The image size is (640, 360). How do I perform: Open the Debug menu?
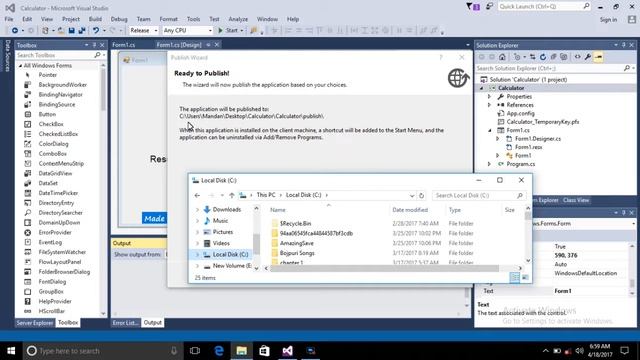tap(119, 19)
